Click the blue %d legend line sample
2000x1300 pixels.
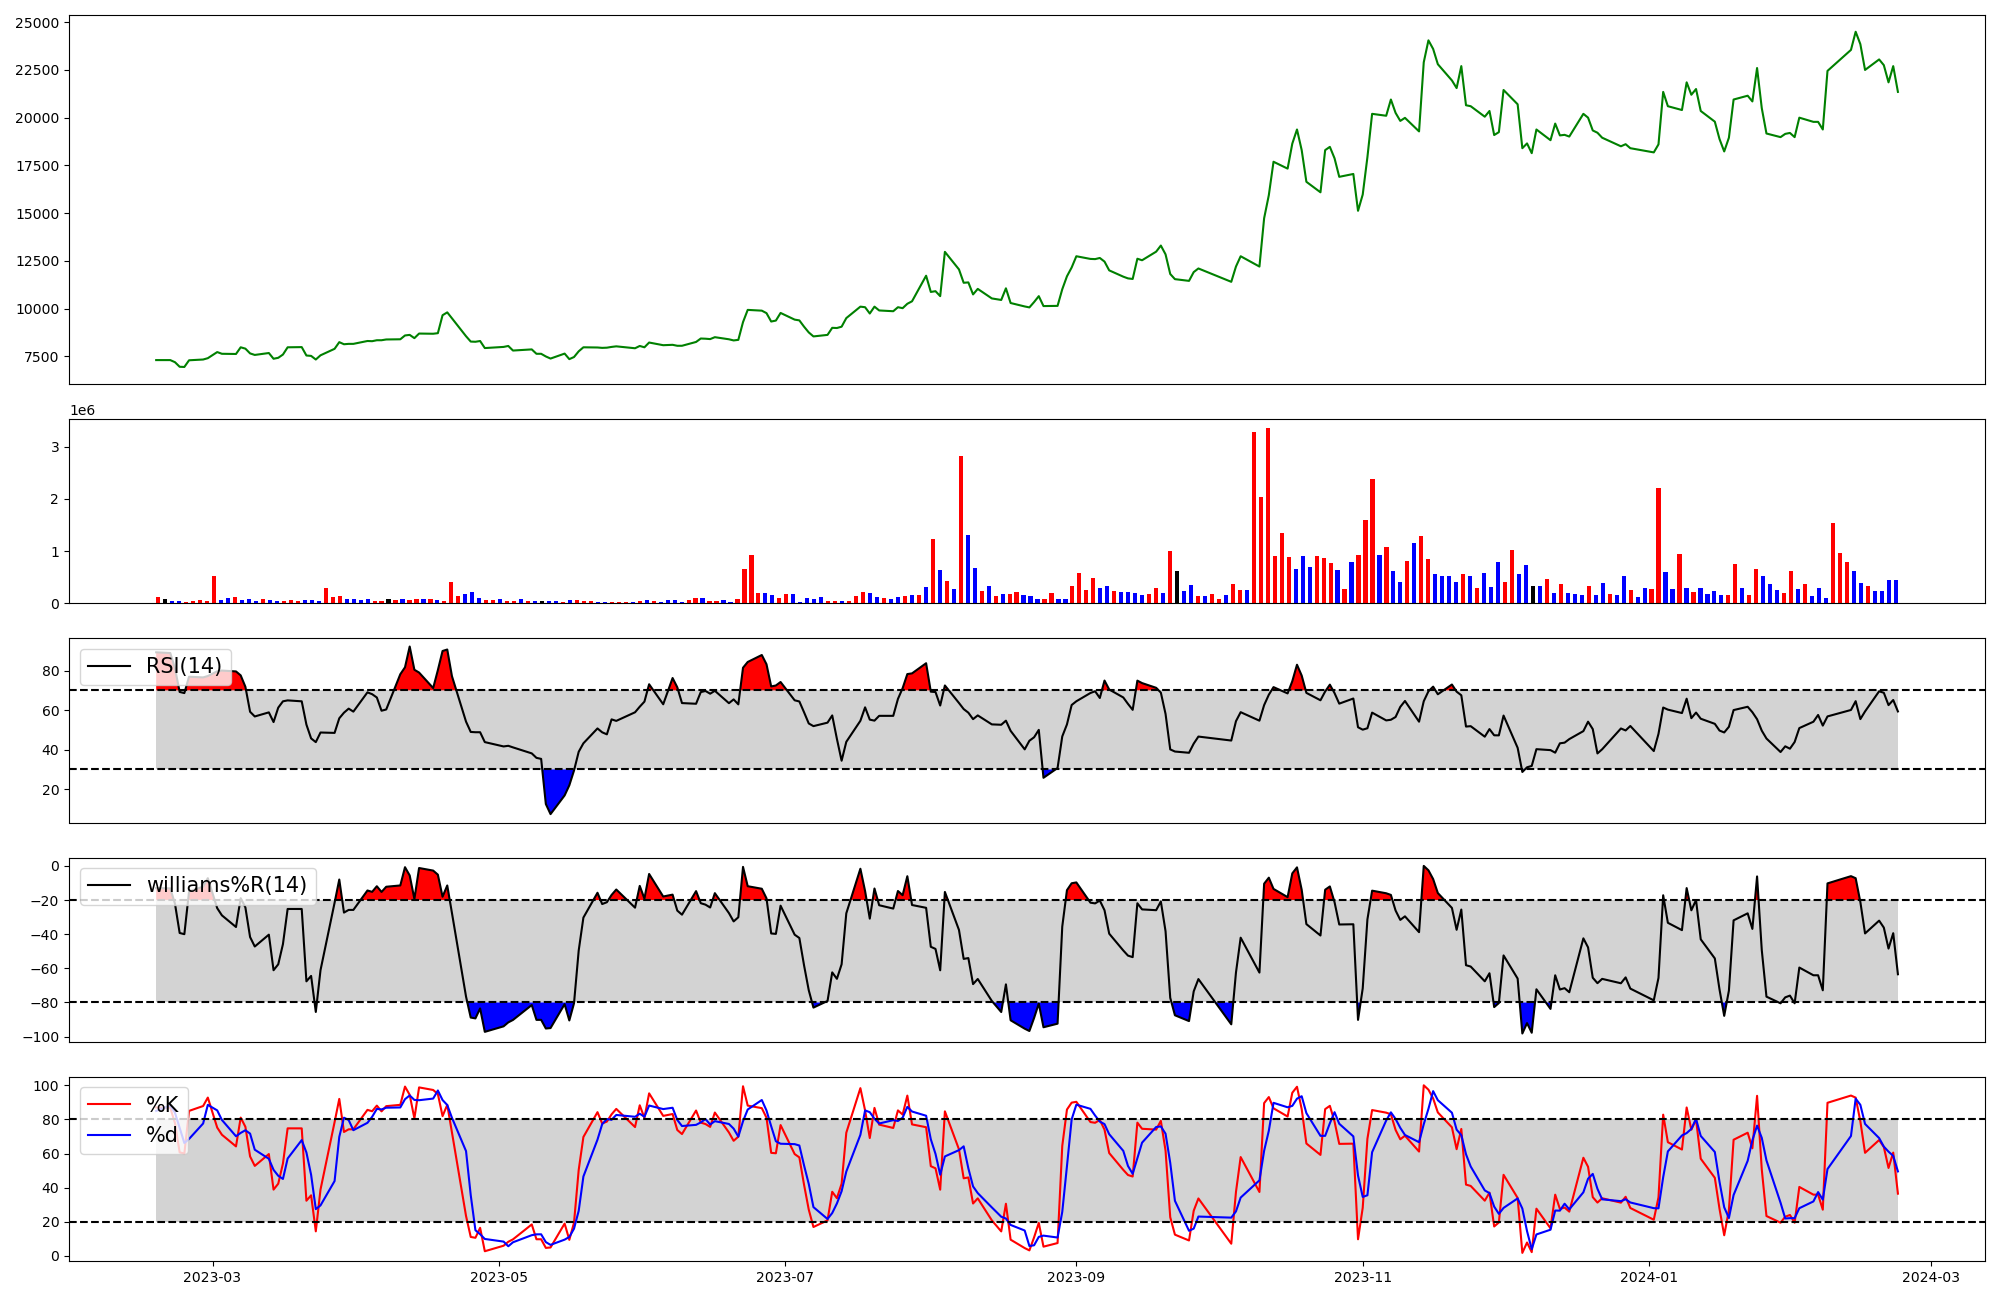(x=109, y=1135)
